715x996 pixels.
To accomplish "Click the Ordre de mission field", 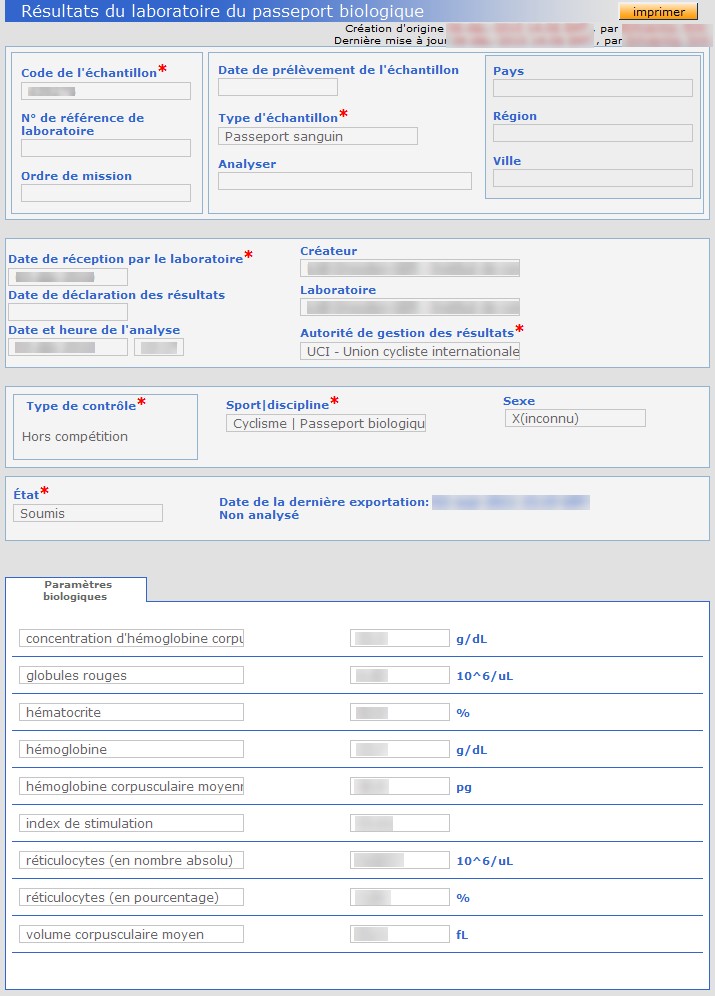I will click(105, 193).
